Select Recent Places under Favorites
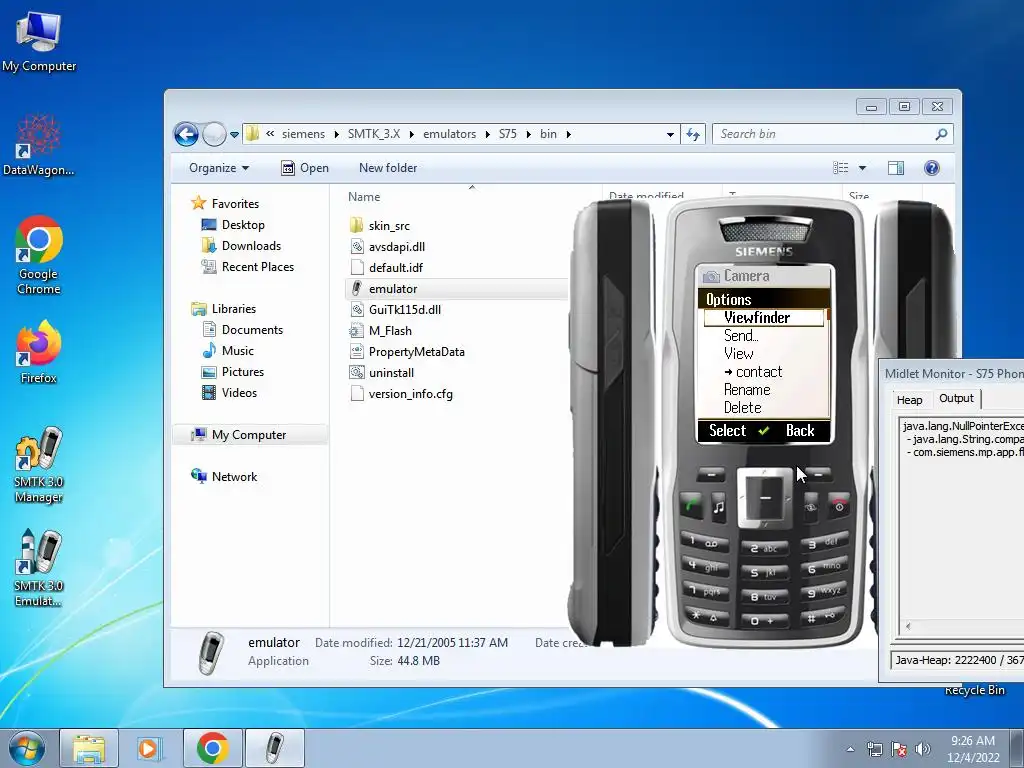Image resolution: width=1024 pixels, height=768 pixels. pyautogui.click(x=248, y=266)
